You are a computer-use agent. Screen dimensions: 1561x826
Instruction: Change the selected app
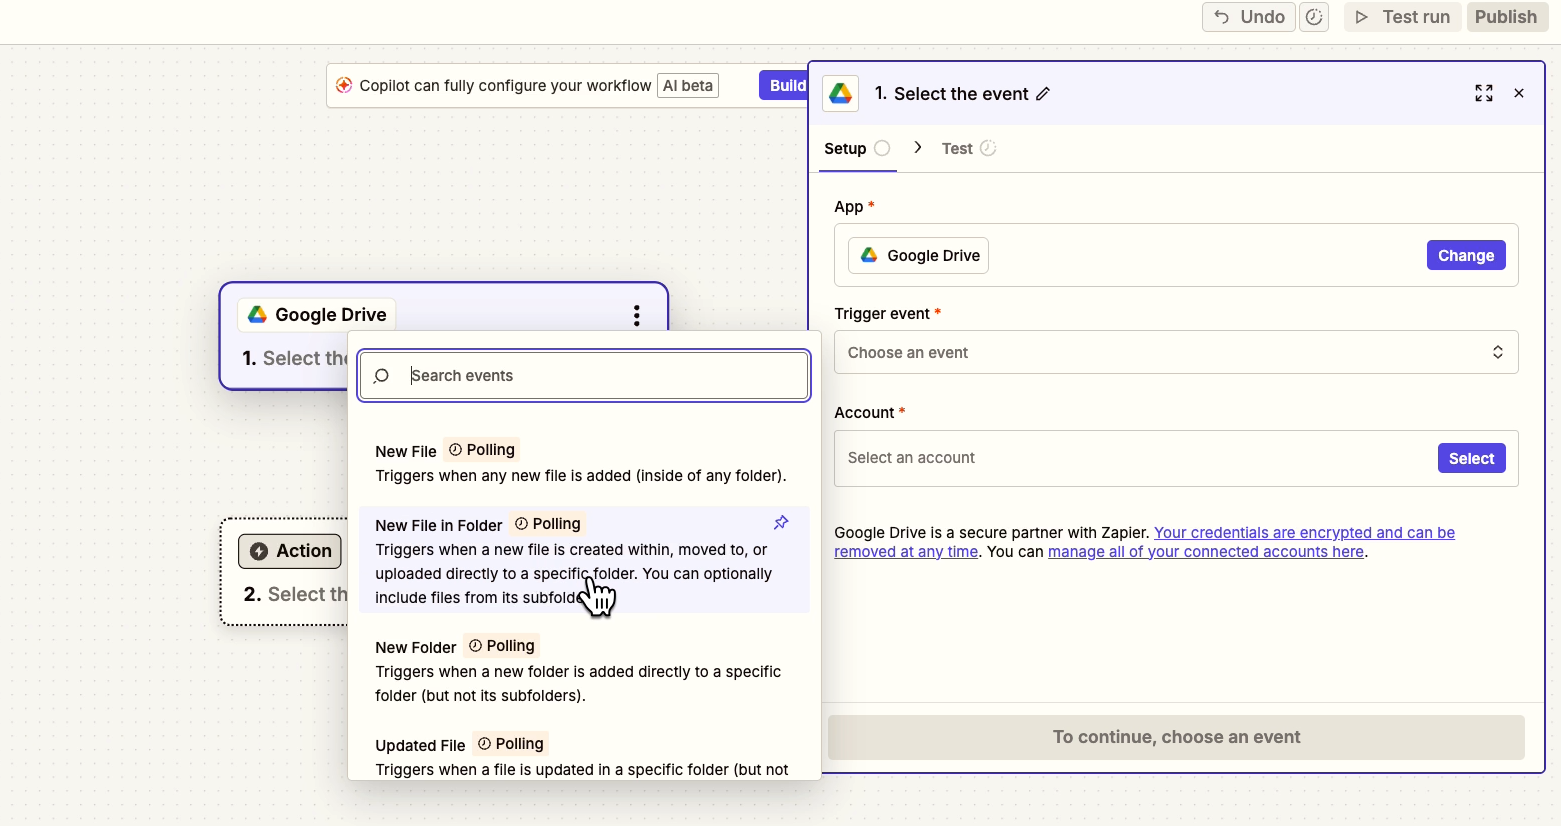tap(1466, 255)
